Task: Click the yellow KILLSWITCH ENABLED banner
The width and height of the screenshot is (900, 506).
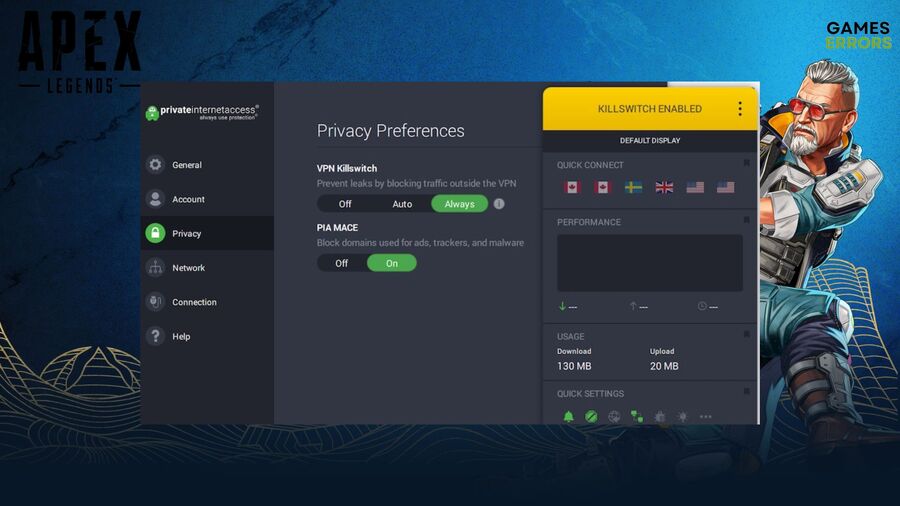Action: pos(650,108)
